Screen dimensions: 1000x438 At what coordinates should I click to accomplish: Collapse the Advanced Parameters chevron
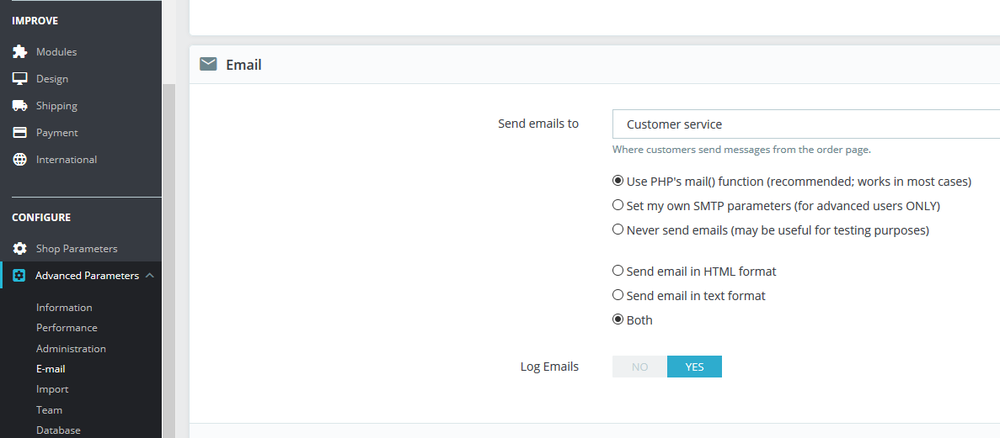tap(149, 276)
